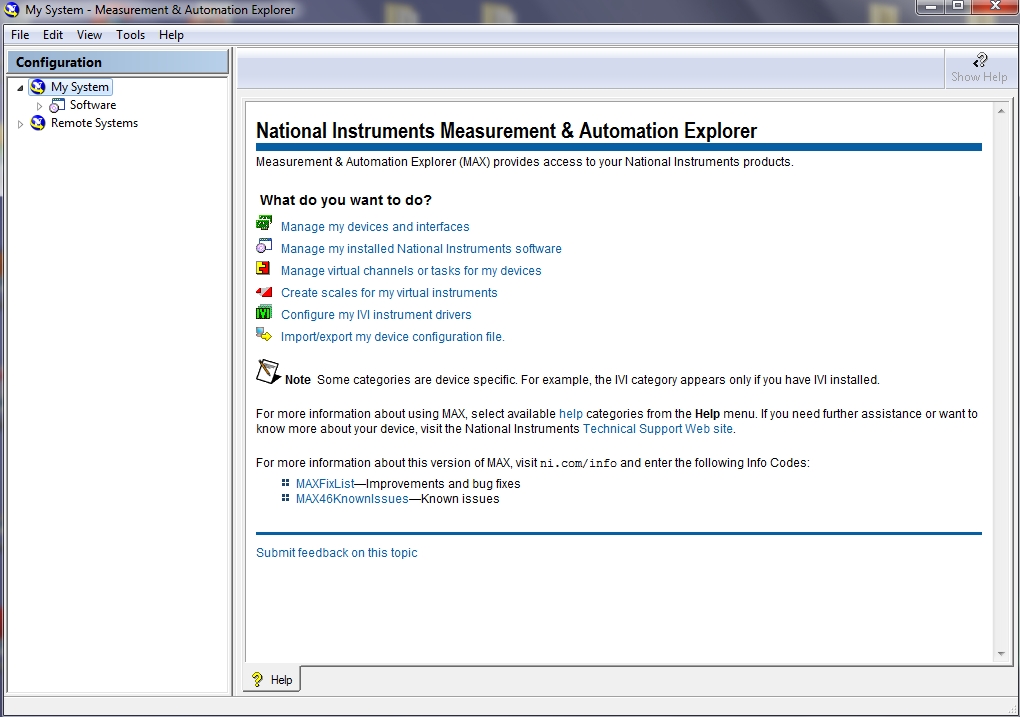
Task: Follow the help categories link
Action: pyautogui.click(x=570, y=414)
